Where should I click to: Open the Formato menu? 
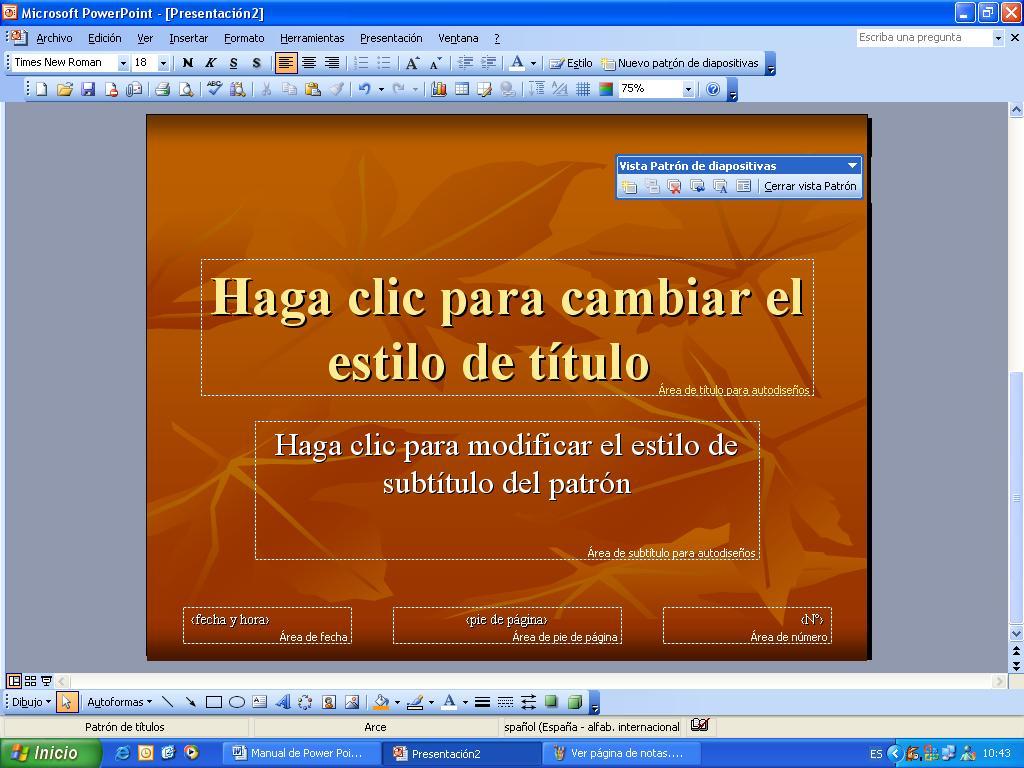[244, 39]
